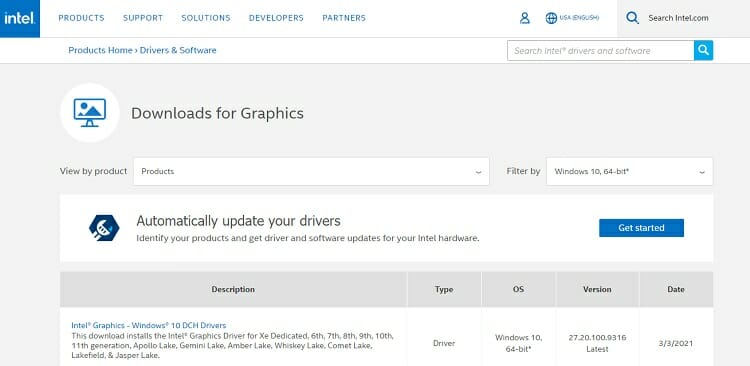Click the globe language selector icon

pyautogui.click(x=551, y=18)
